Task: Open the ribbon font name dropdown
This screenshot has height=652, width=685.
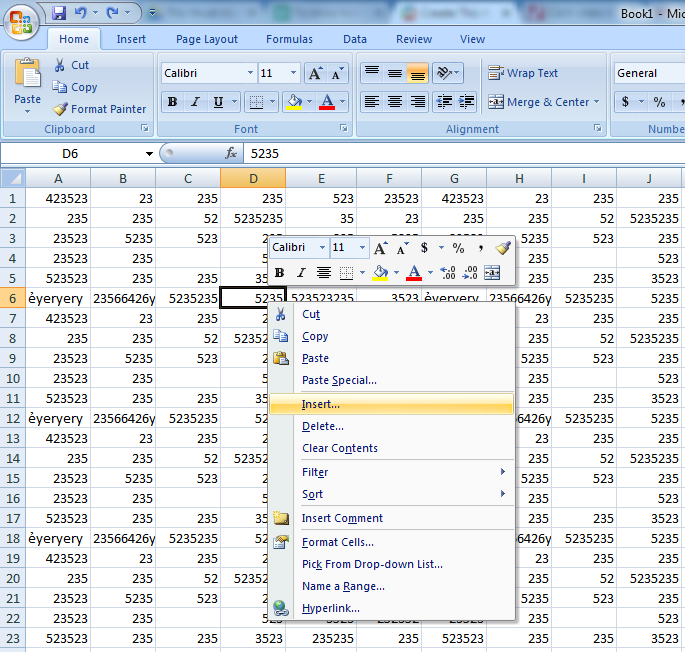Action: 249,73
